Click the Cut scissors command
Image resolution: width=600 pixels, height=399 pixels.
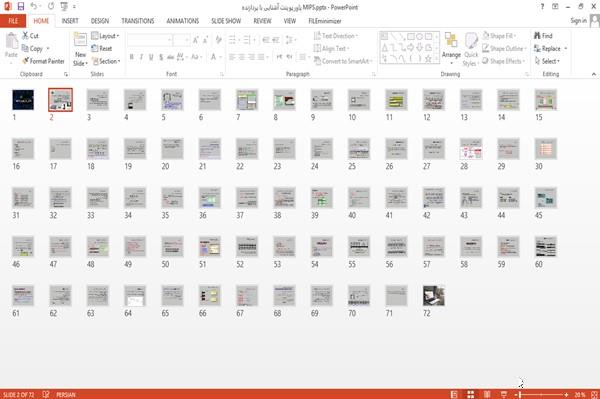click(30, 36)
